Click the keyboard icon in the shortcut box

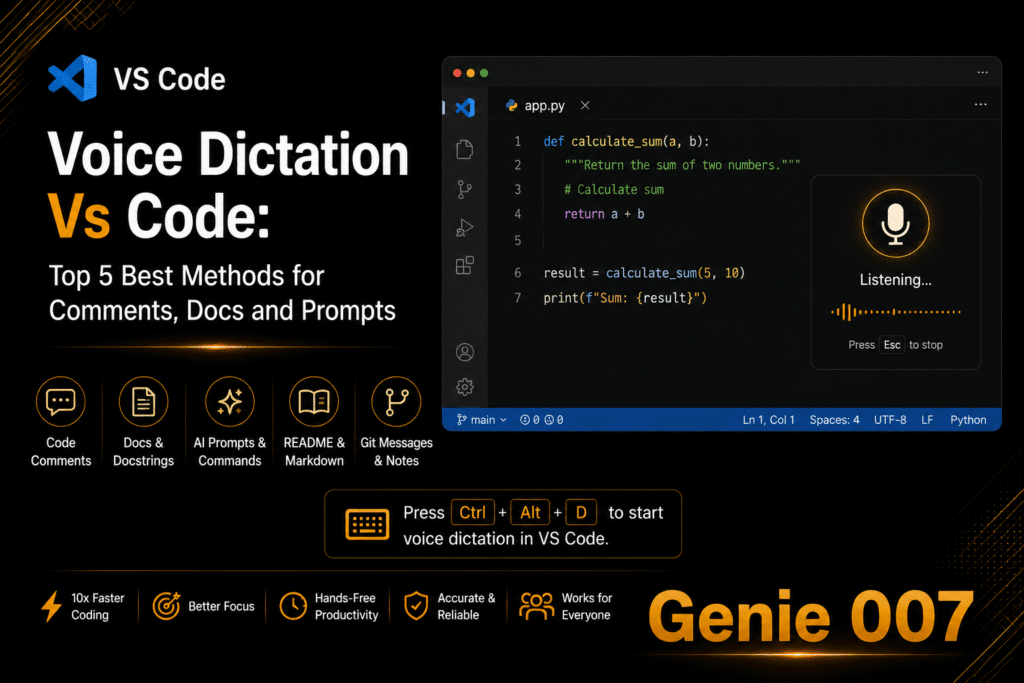[x=367, y=524]
